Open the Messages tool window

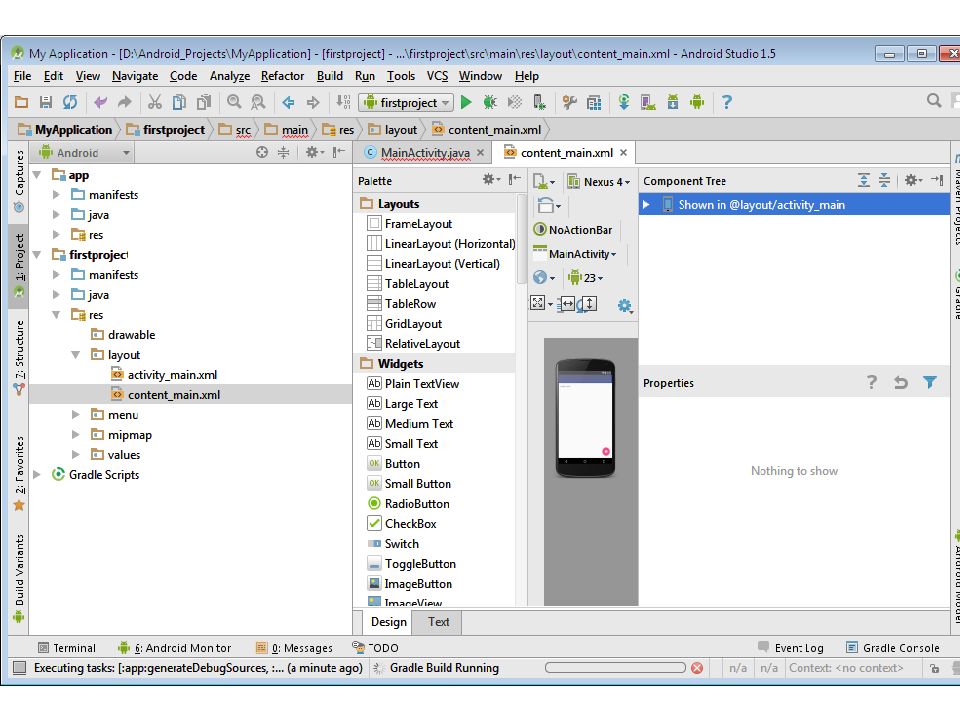click(294, 648)
